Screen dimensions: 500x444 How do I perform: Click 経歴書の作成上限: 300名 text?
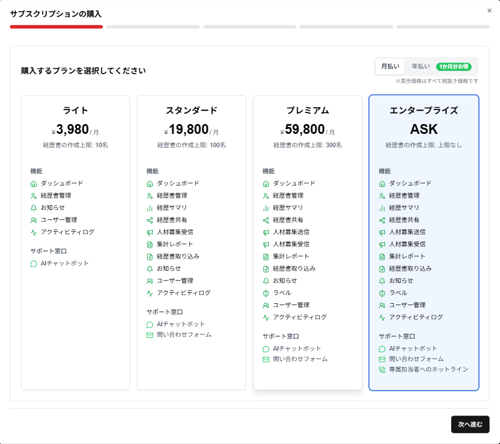coord(308,145)
